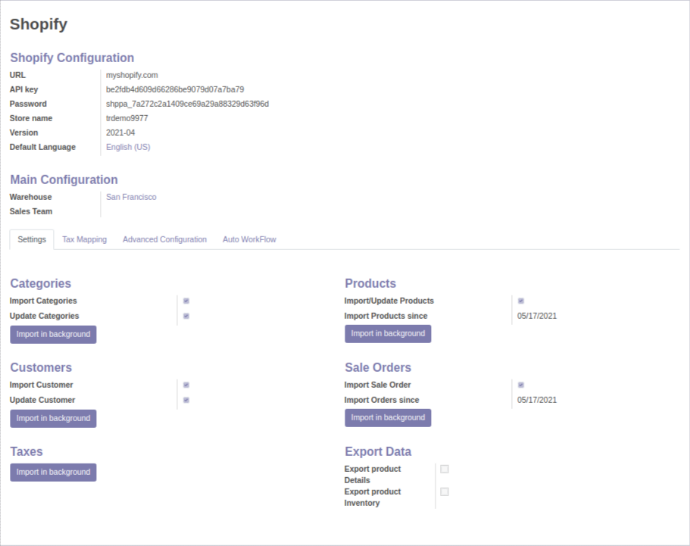
Task: Click the API key value be2fdb4d609d…
Action: [x=175, y=89]
